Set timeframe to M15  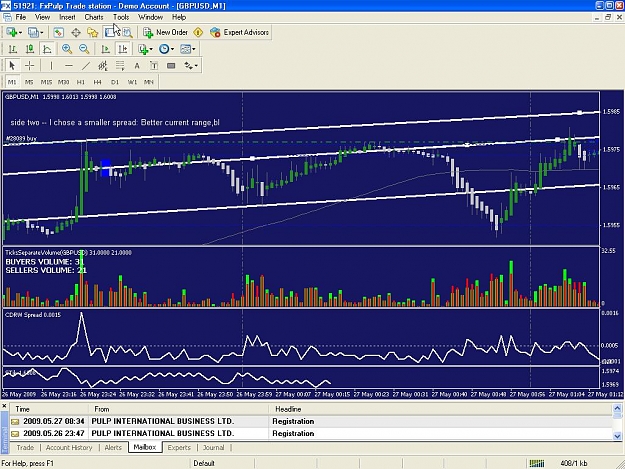[x=46, y=82]
